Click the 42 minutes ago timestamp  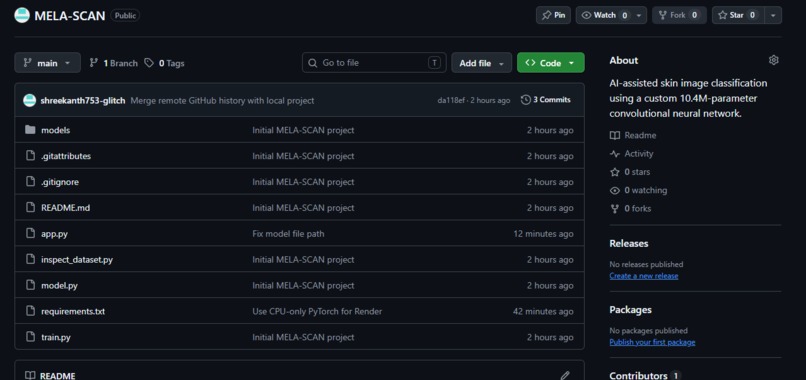(543, 311)
